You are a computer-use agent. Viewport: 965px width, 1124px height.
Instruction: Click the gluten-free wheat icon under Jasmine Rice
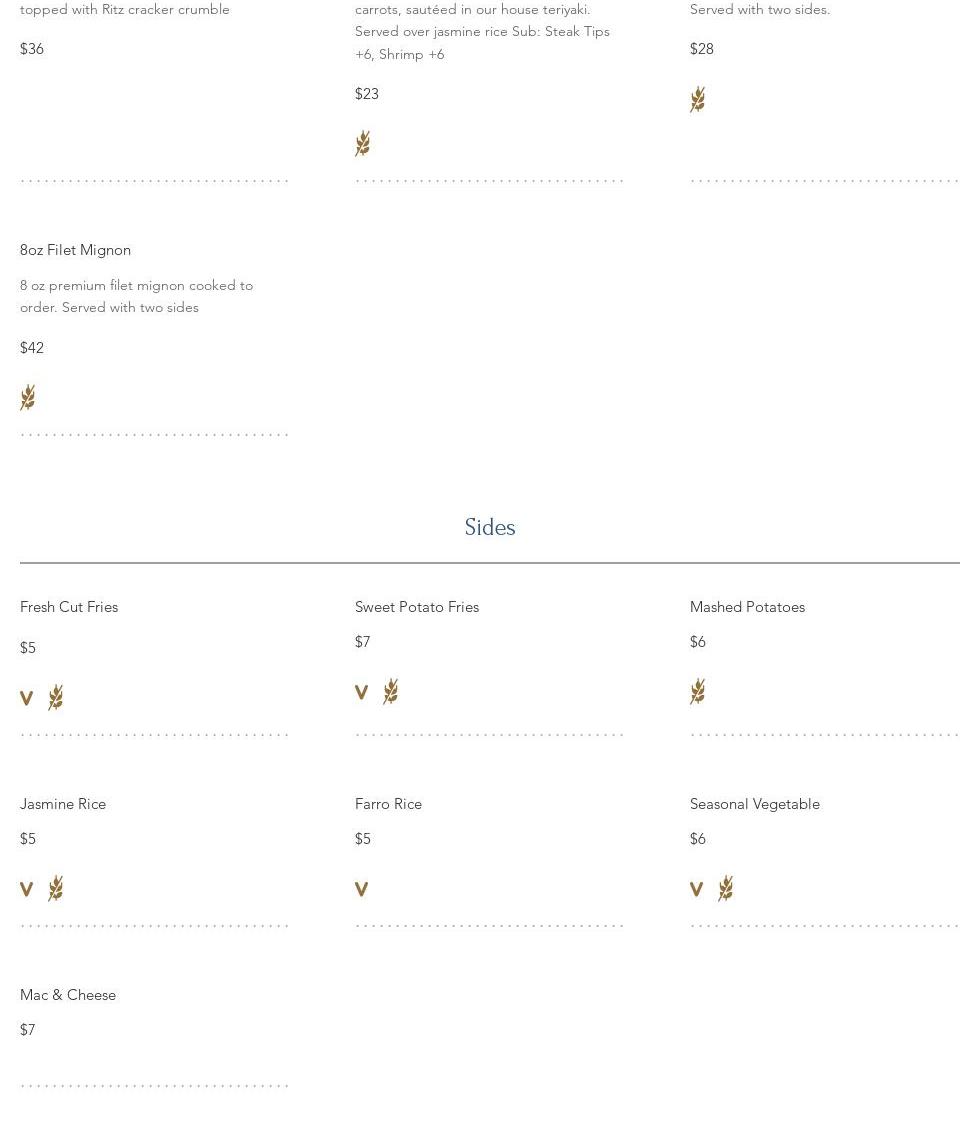pyautogui.click(x=56, y=888)
